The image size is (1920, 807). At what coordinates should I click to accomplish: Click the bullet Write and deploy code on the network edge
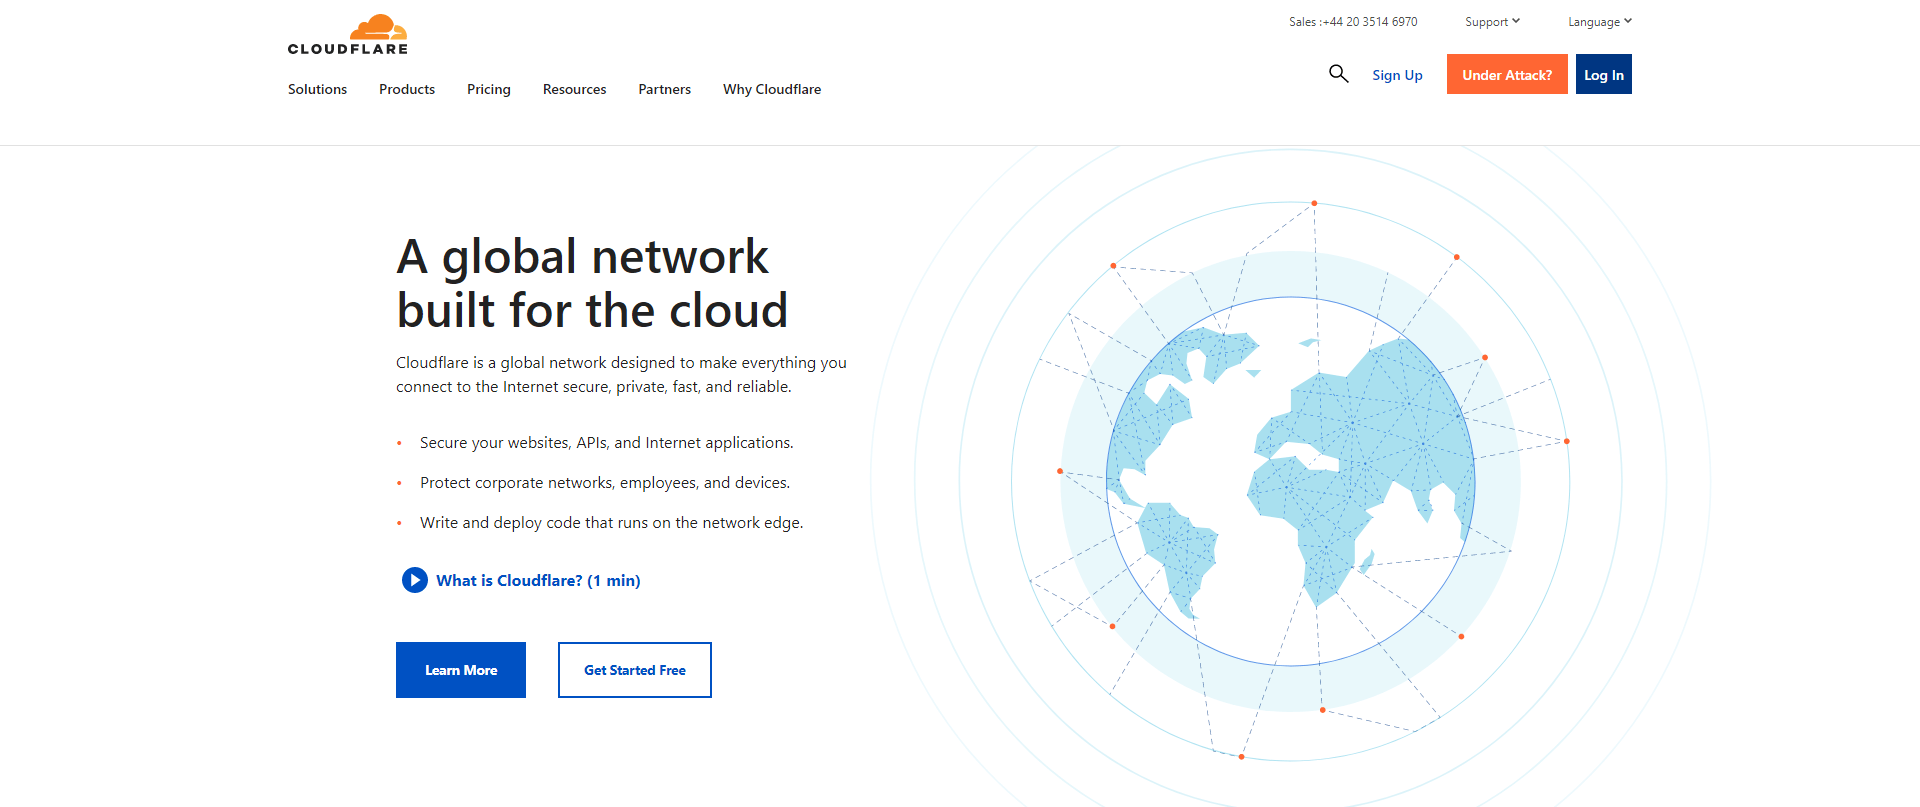612,523
